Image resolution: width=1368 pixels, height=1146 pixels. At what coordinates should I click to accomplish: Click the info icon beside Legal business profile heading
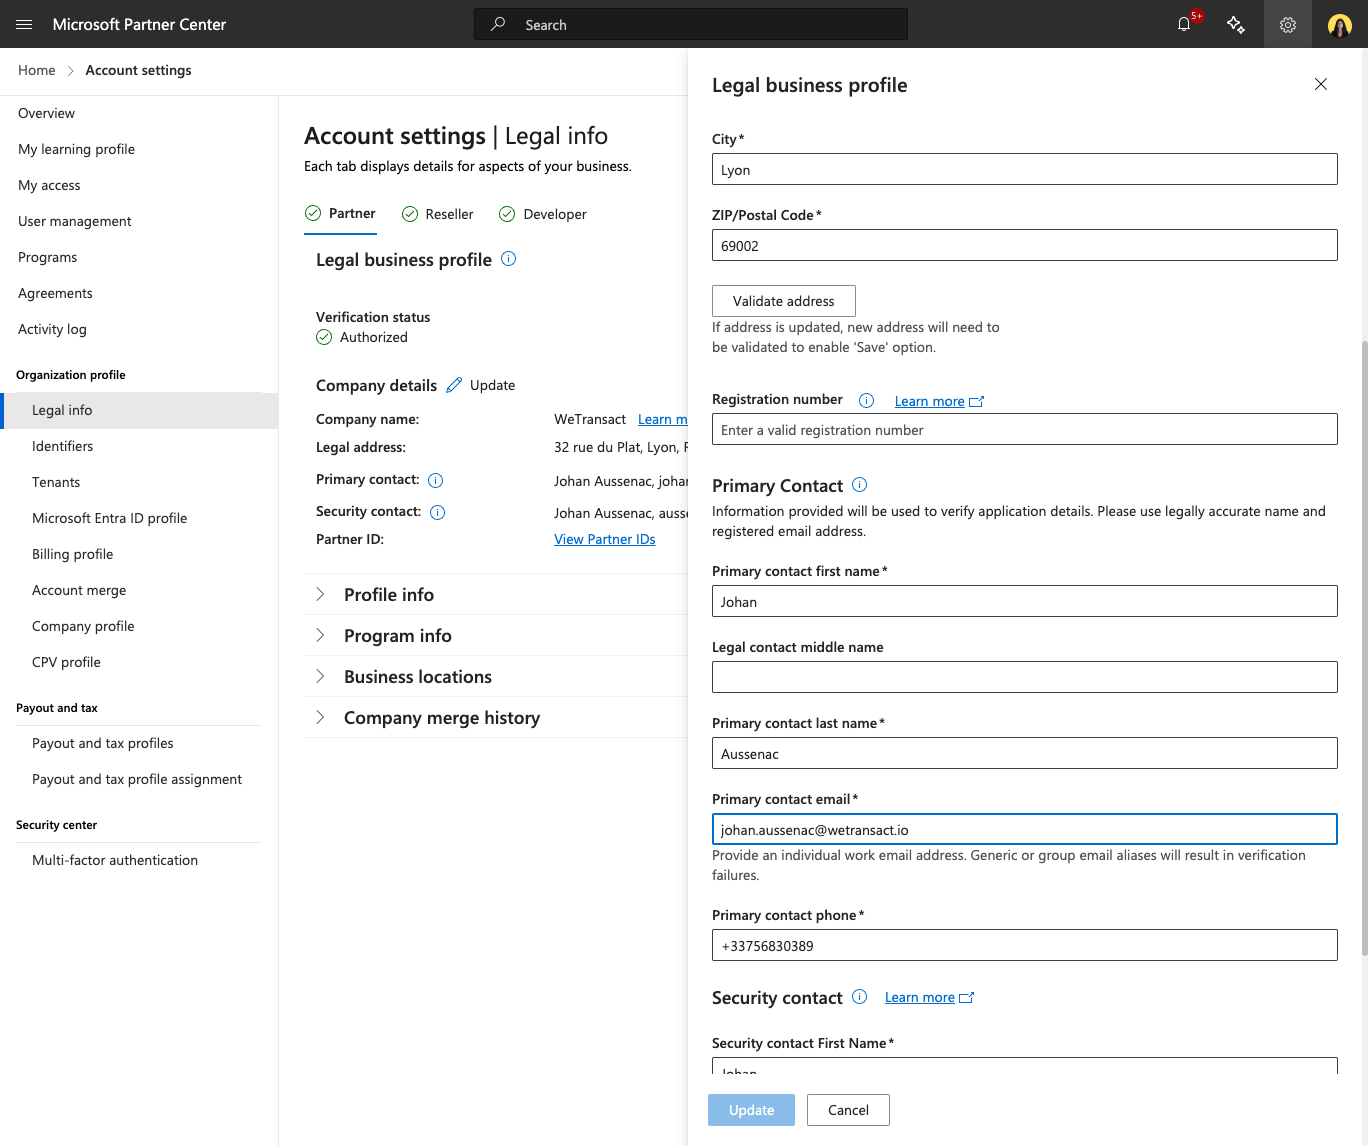click(509, 259)
